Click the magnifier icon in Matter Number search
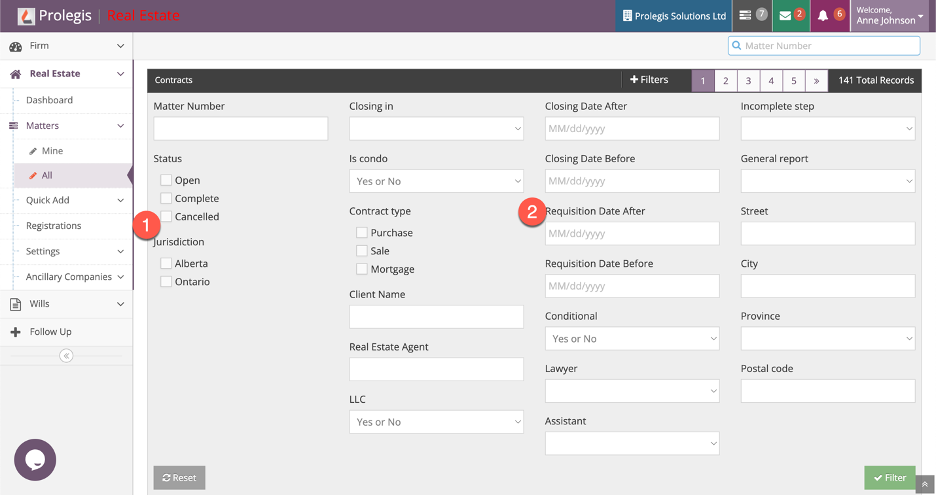Viewport: 936px width, 496px height. (737, 46)
